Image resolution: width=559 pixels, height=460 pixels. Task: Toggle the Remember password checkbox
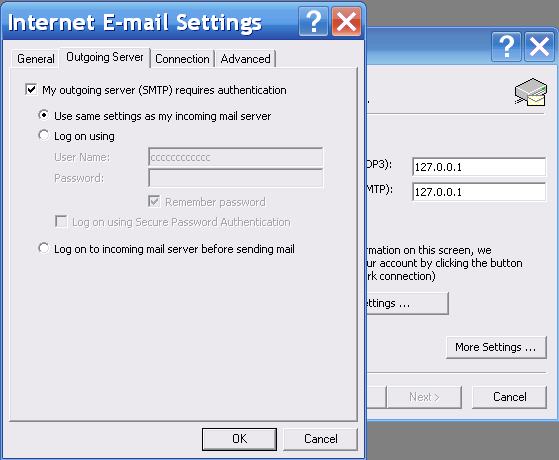154,201
